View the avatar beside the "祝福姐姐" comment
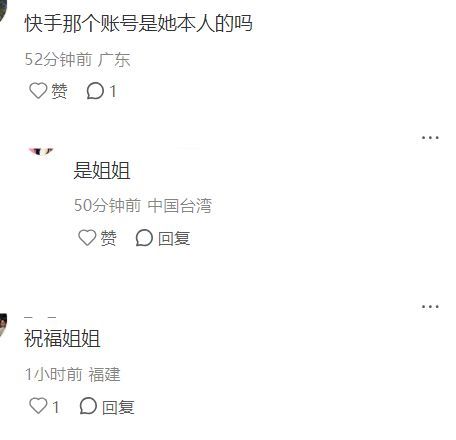The height and width of the screenshot is (440, 456). pos(3,326)
